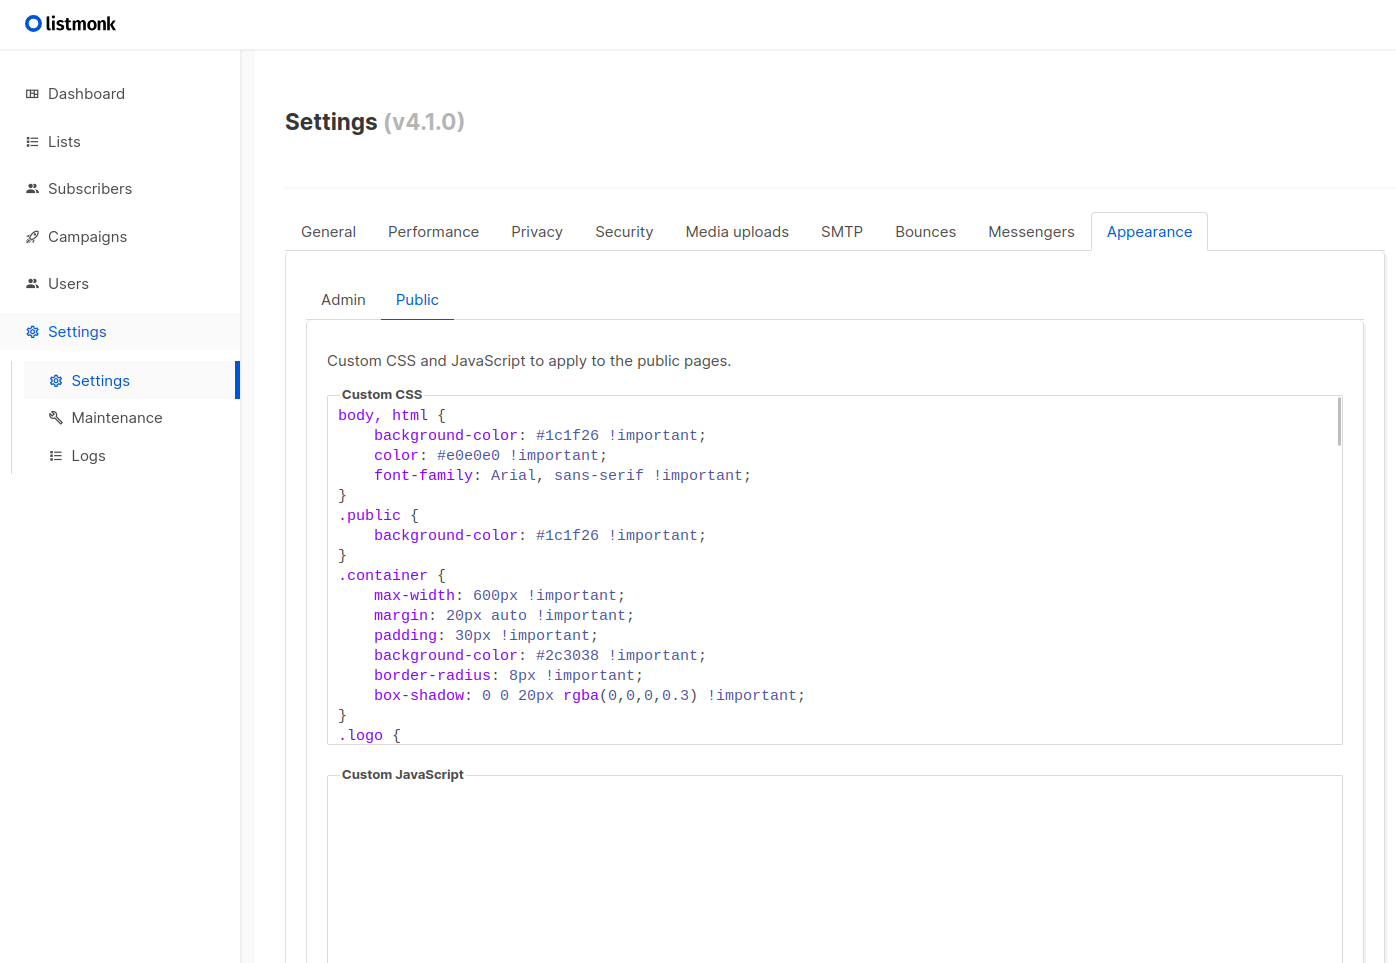
Task: Click the Logs list icon
Action: click(56, 456)
